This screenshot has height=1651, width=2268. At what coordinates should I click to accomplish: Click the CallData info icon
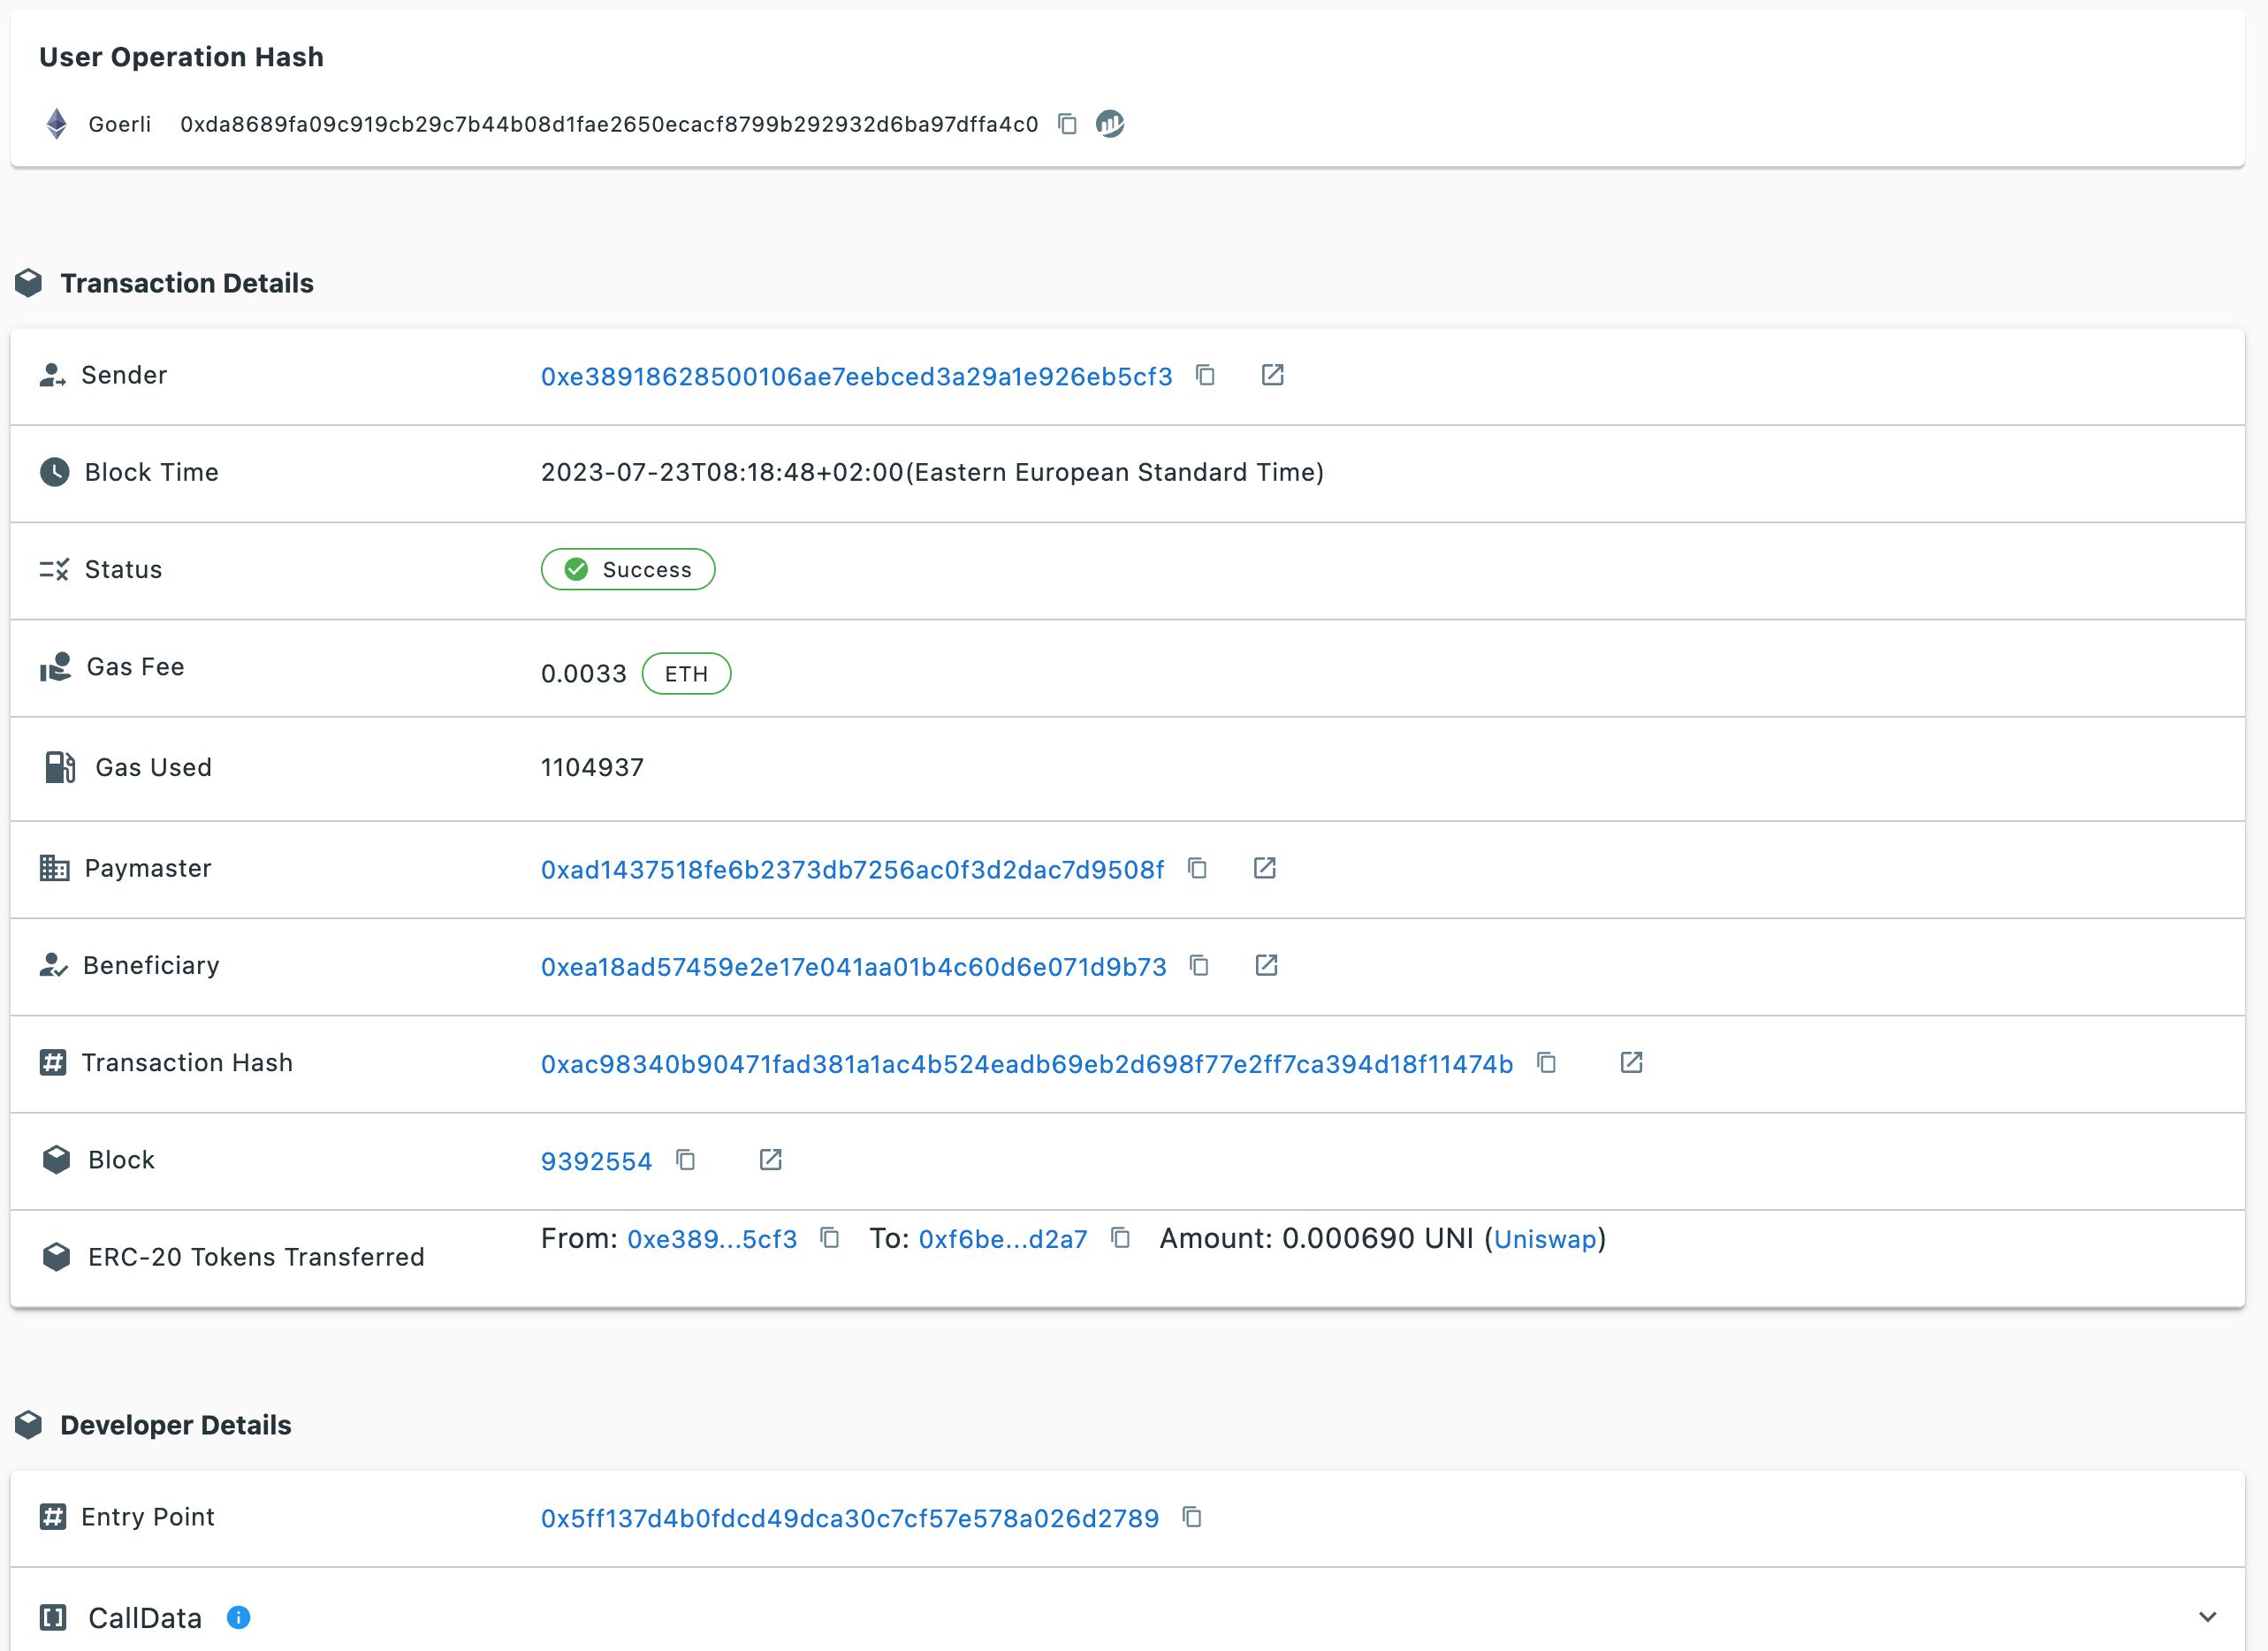(x=238, y=1617)
